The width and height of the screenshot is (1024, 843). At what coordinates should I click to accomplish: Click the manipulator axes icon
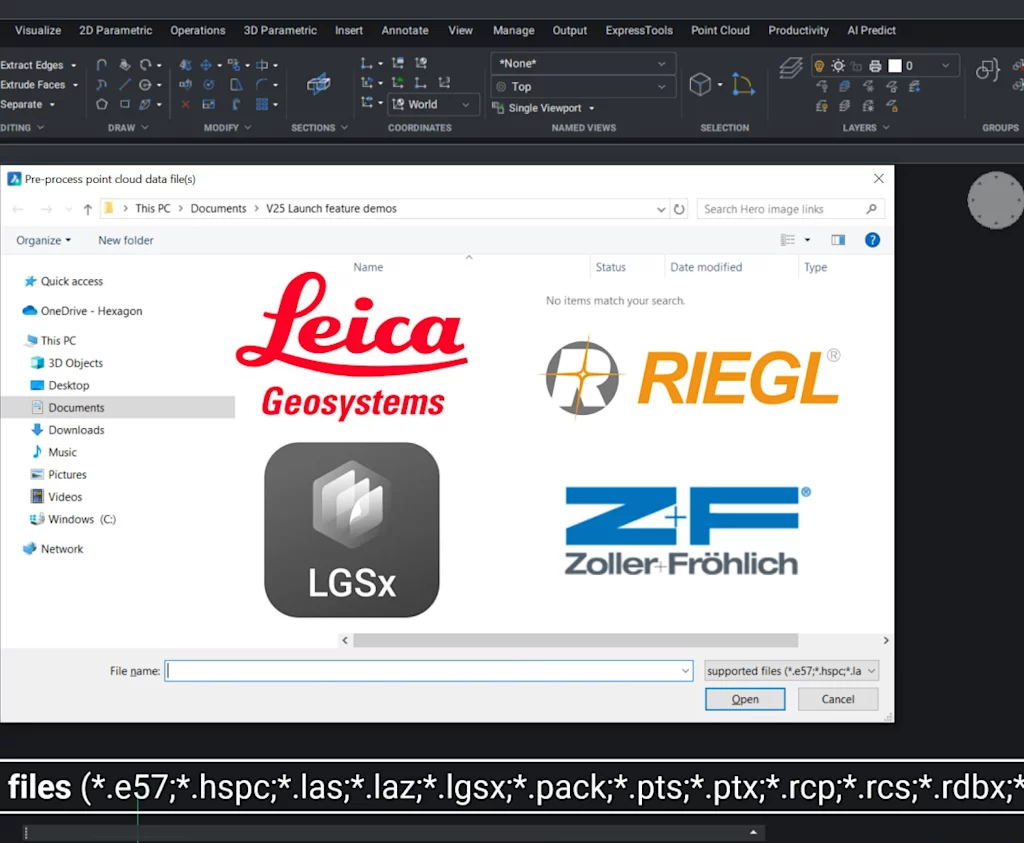pyautogui.click(x=743, y=84)
